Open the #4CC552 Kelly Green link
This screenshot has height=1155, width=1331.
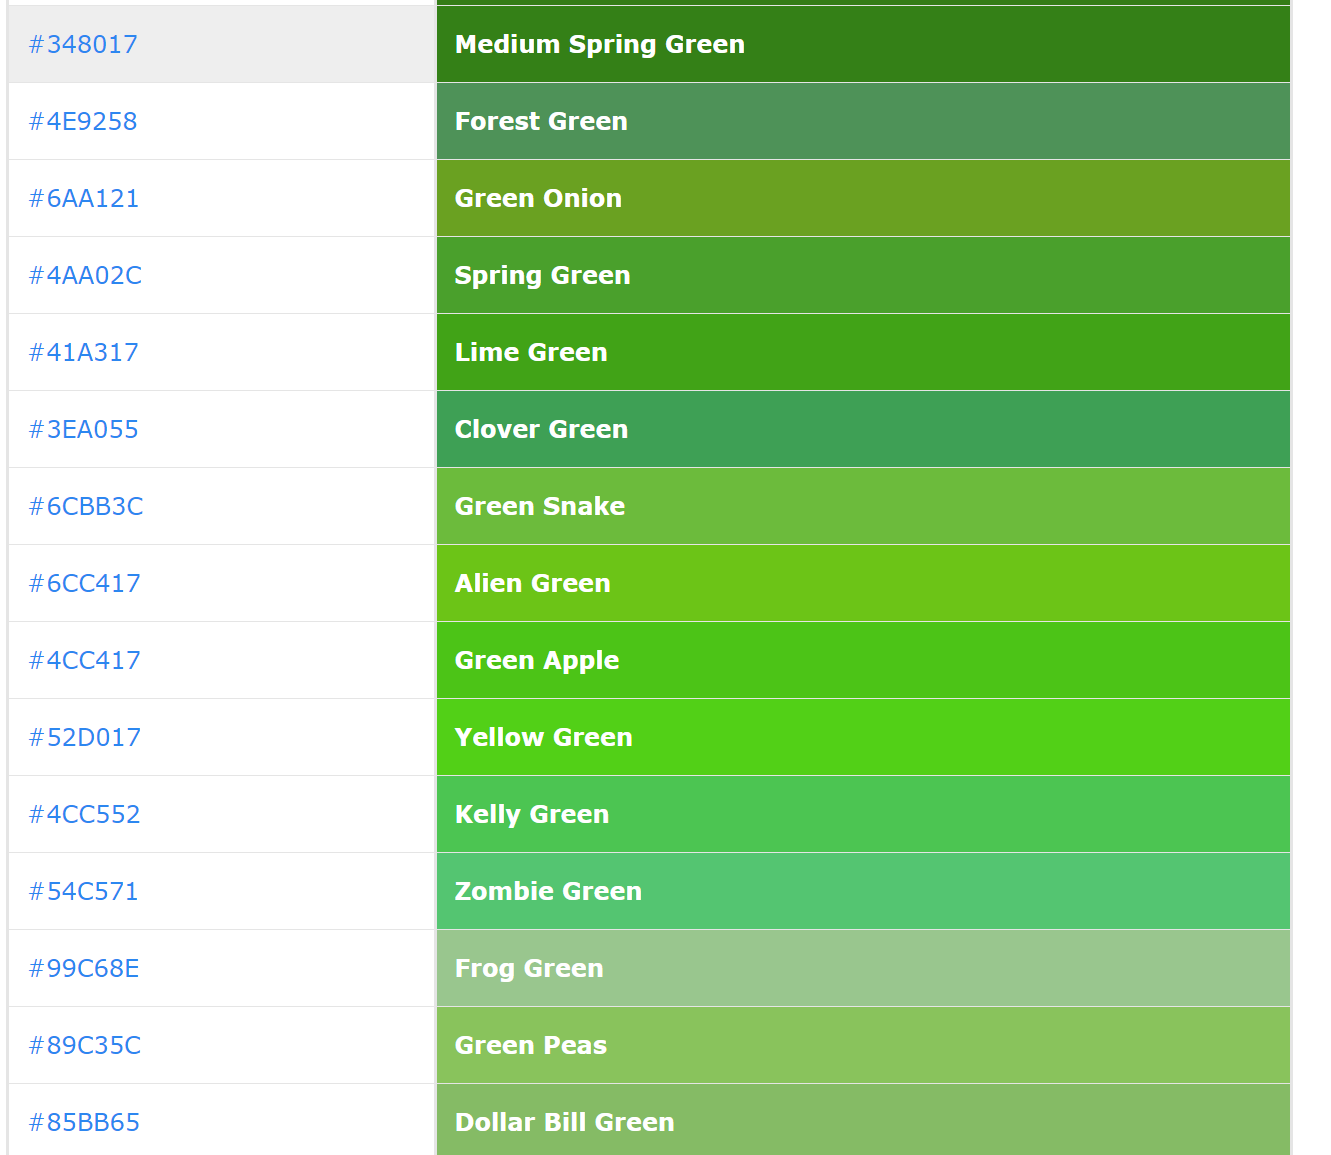(84, 814)
